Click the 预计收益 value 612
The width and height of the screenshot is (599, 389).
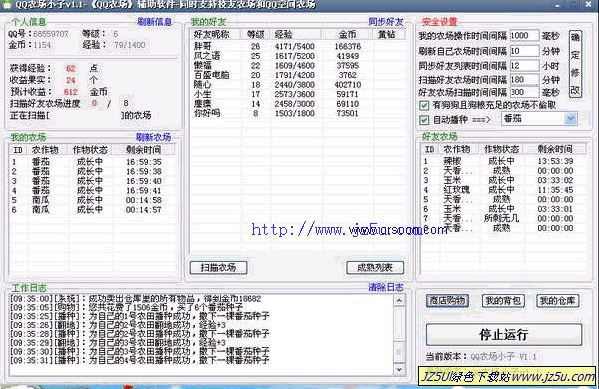[x=71, y=92]
